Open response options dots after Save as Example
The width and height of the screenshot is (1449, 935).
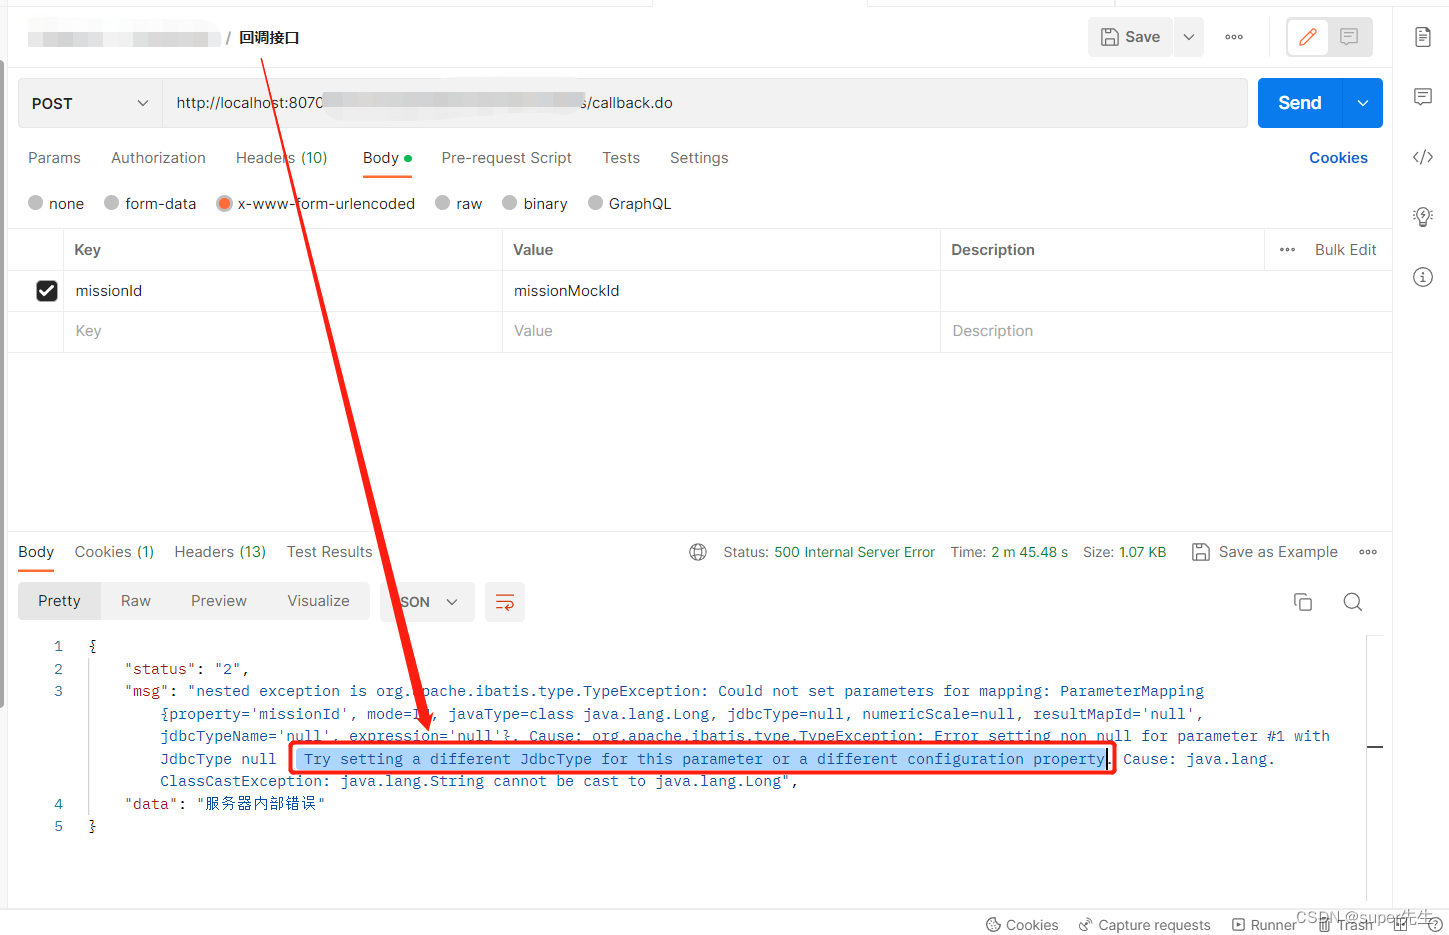tap(1368, 552)
